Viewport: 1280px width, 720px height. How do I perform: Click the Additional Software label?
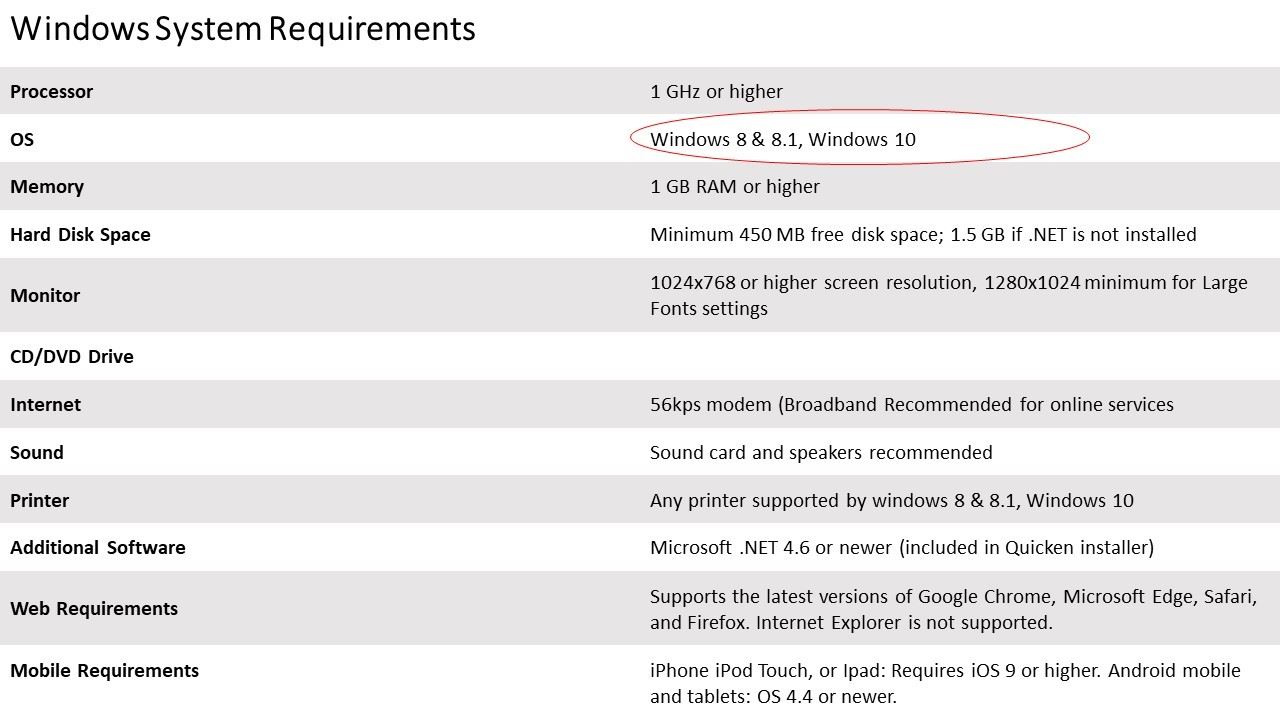pyautogui.click(x=98, y=548)
